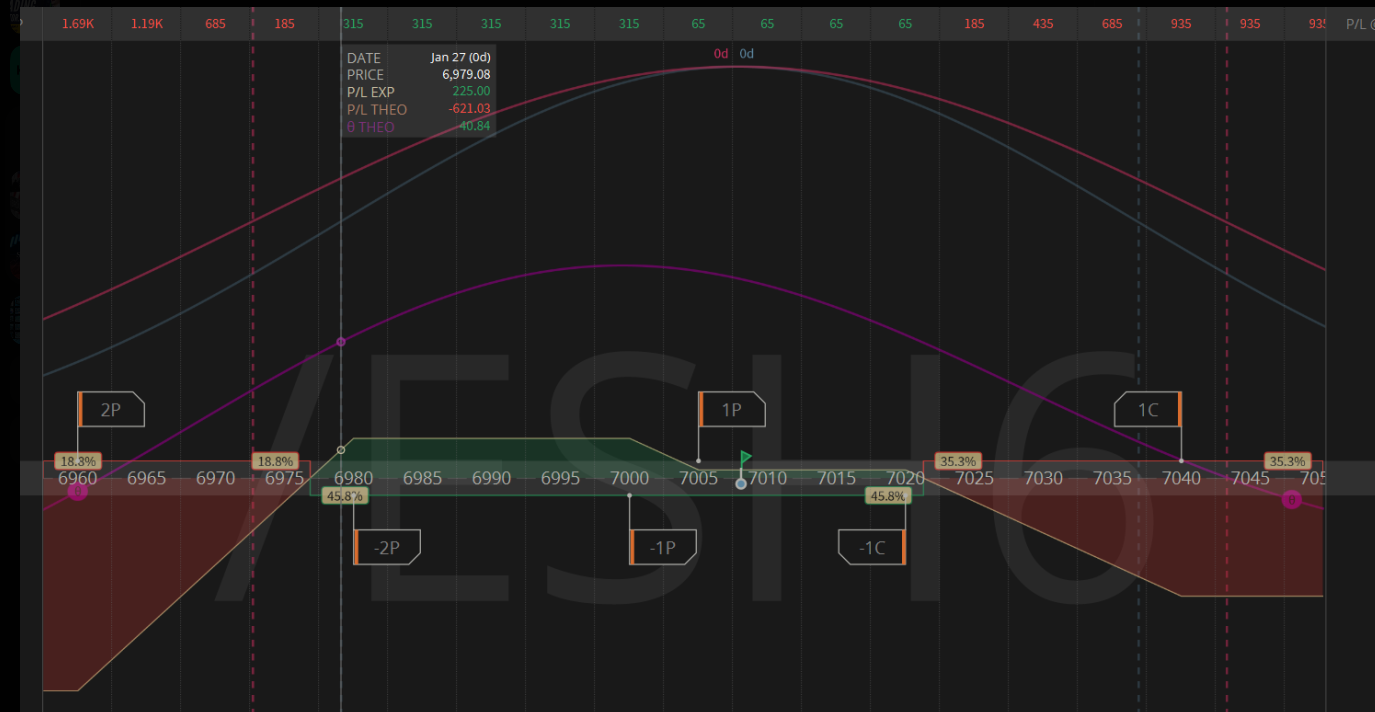Select the red 0d curve label

(x=720, y=54)
